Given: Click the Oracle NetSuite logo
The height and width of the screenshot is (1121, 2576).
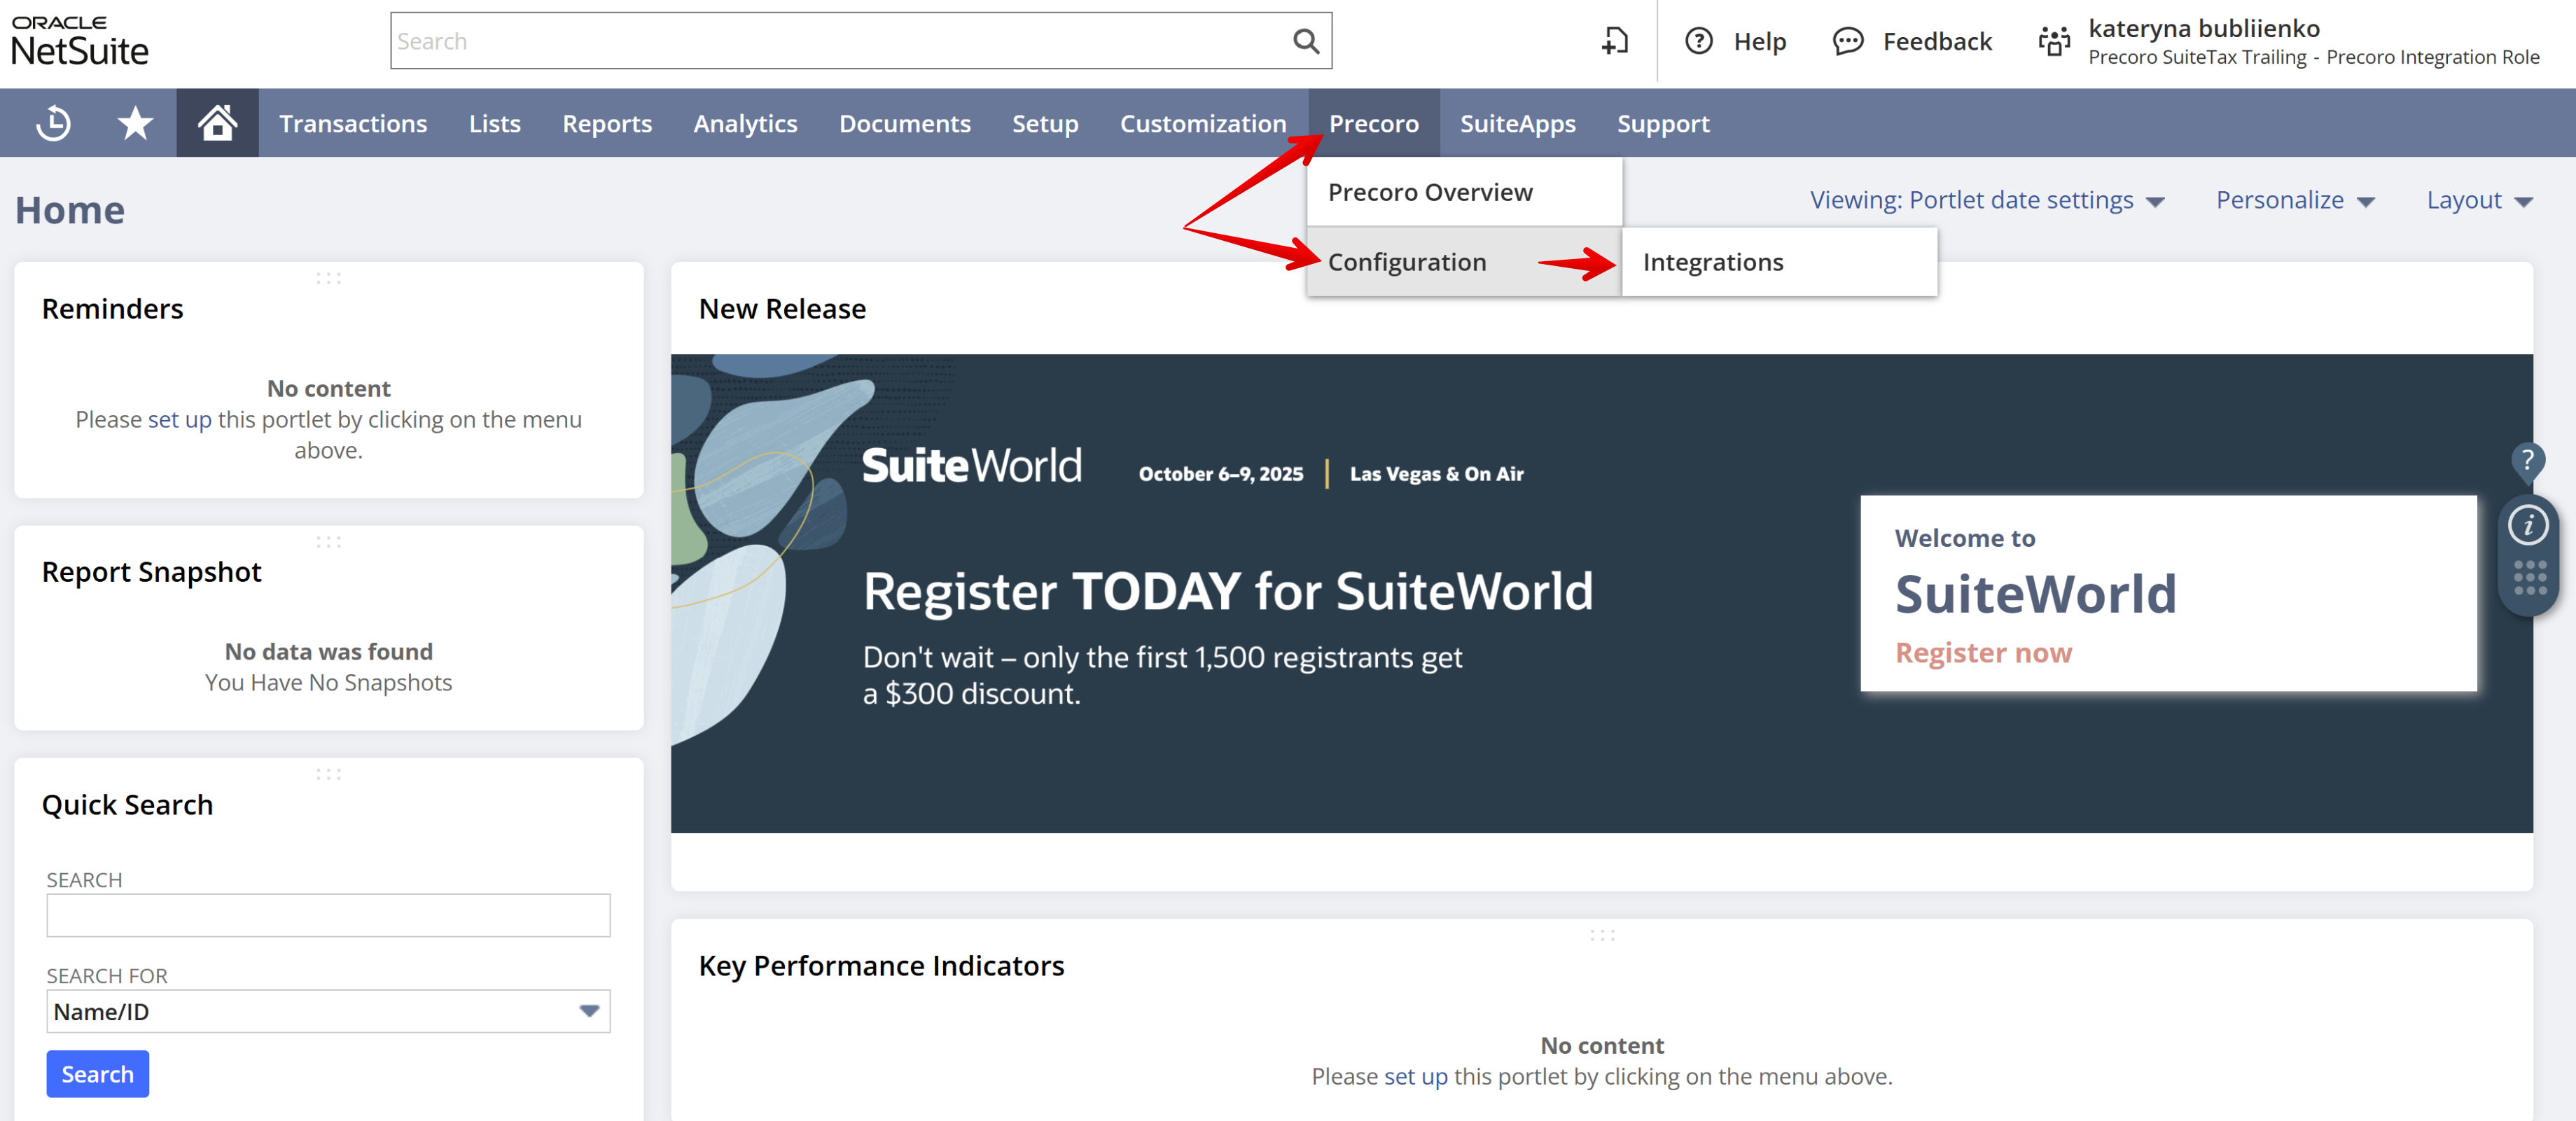Looking at the screenshot, I should 80,41.
